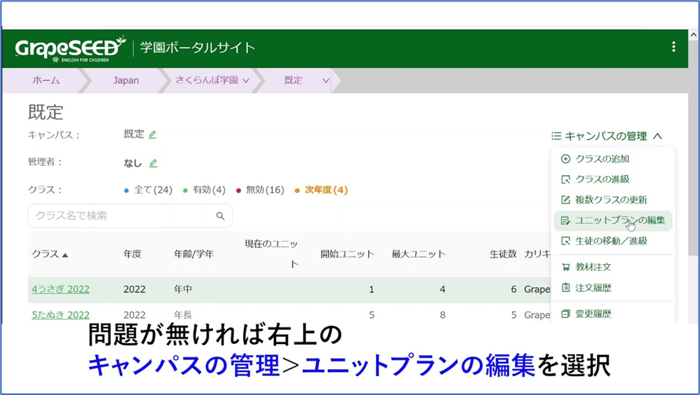The height and width of the screenshot is (395, 700).
Task: Click the 生徒数 column header
Action: pos(503,254)
